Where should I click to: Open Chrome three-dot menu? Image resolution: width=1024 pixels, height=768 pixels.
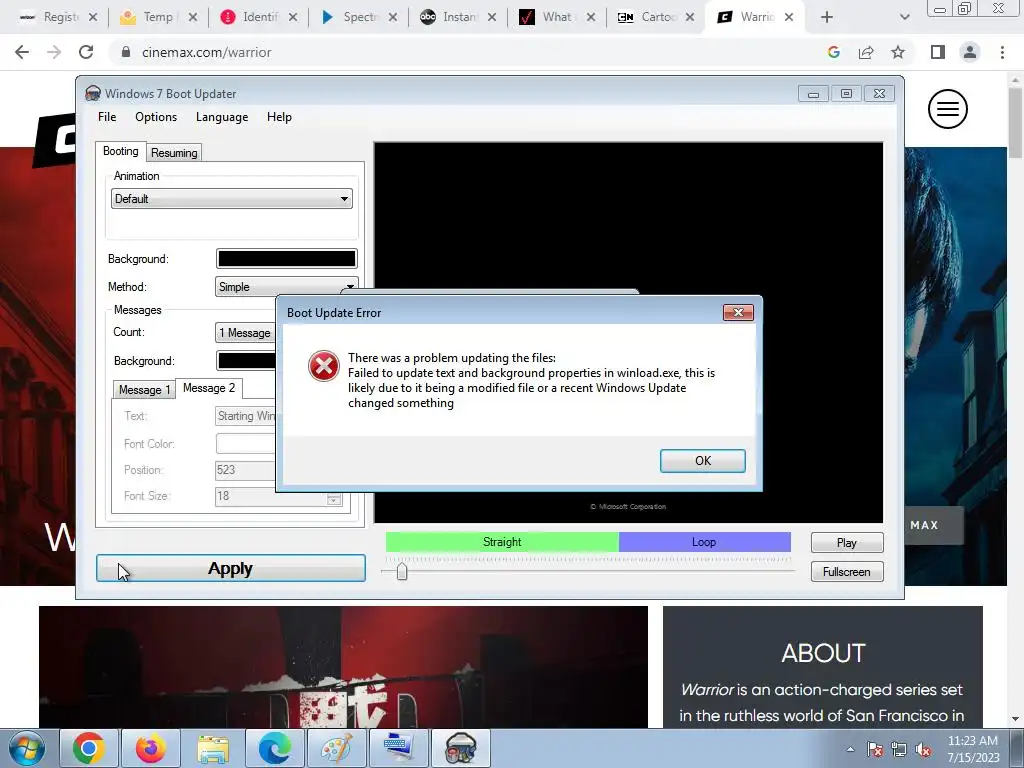pos(1002,52)
